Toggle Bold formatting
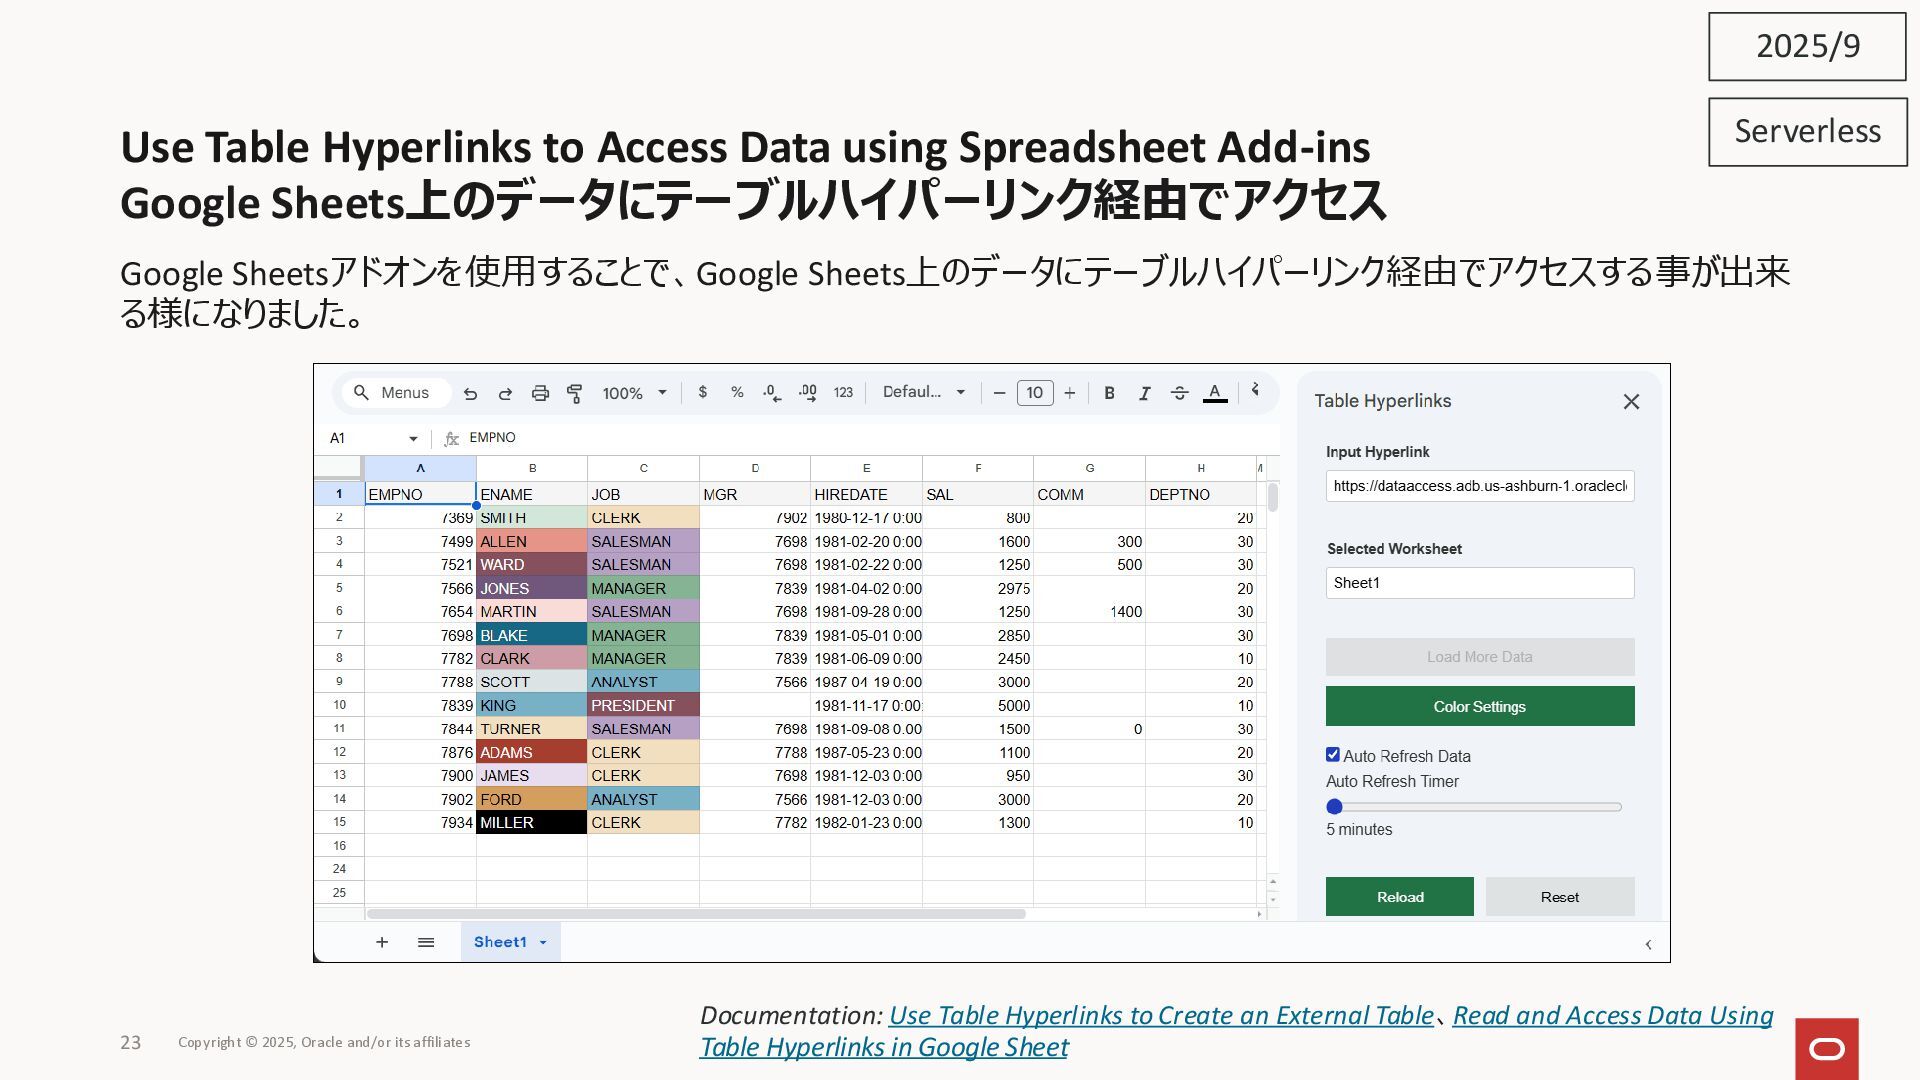1920x1080 pixels. pyautogui.click(x=1109, y=394)
